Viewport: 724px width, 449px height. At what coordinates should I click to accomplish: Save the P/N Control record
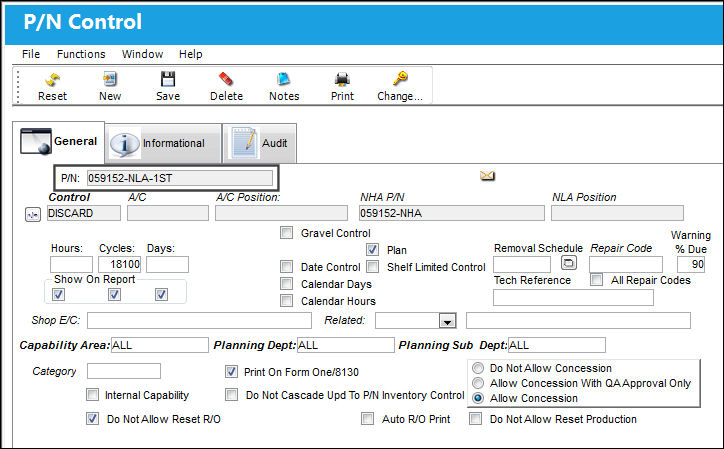point(168,79)
